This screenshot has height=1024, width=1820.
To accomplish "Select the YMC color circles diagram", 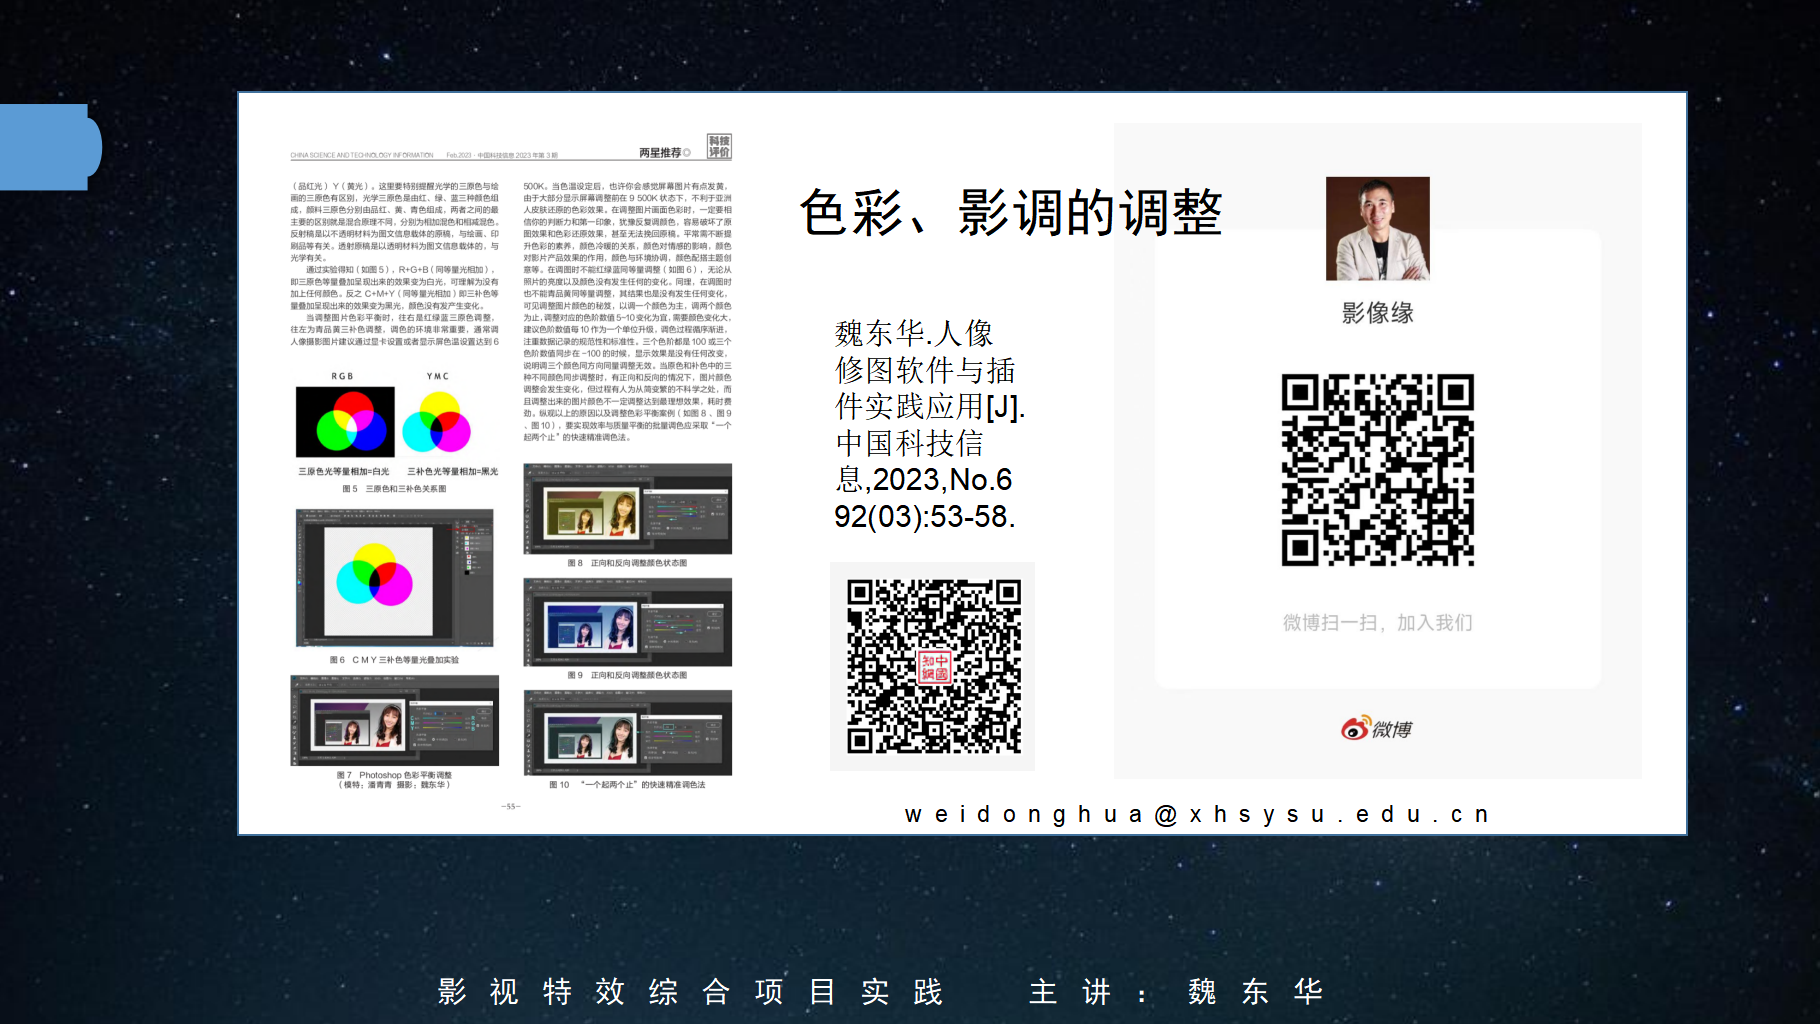I will (437, 422).
